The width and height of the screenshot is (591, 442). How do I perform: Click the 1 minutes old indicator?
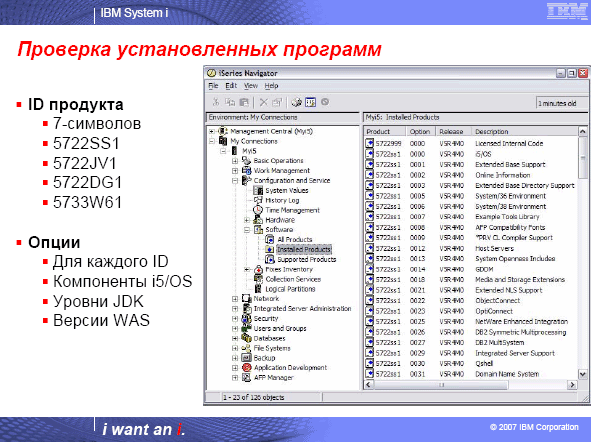click(561, 103)
